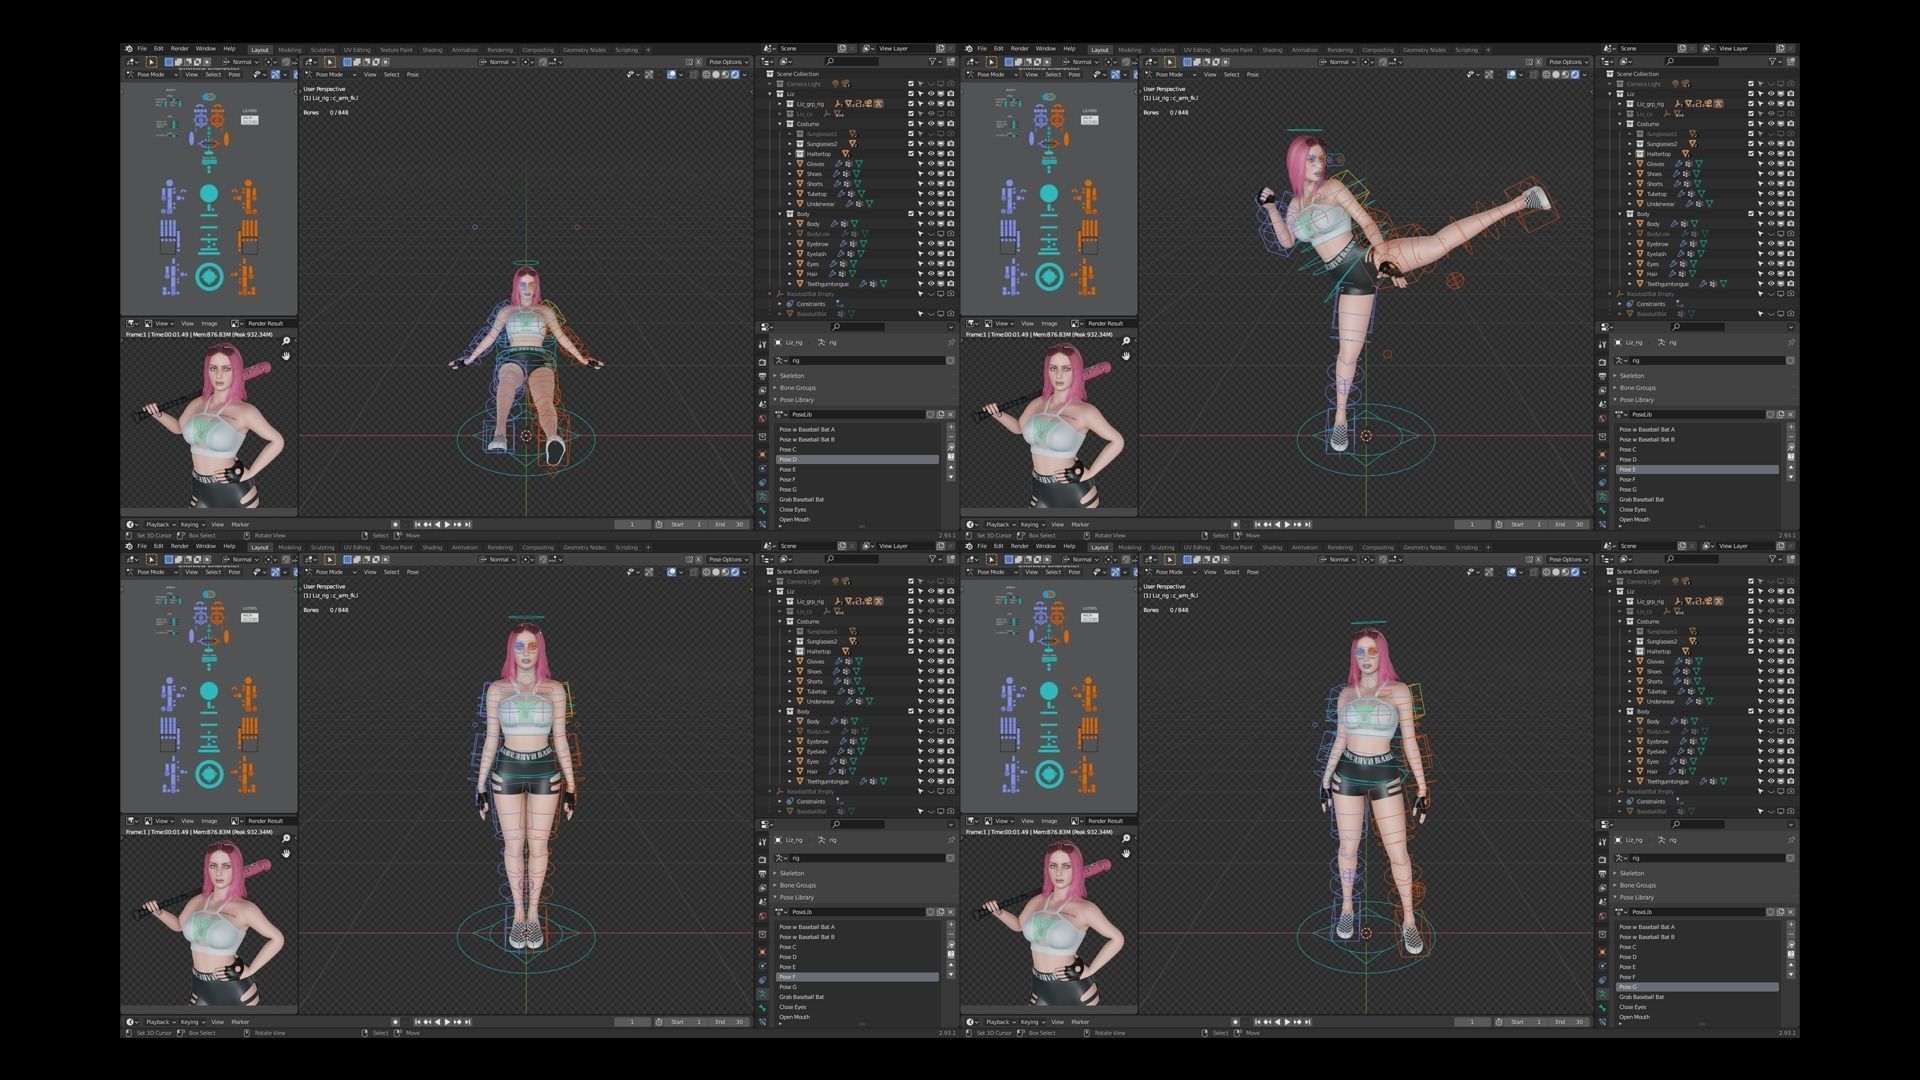
Task: Expand Gloves row in kicking-pose window outliner
Action: click(x=1629, y=164)
